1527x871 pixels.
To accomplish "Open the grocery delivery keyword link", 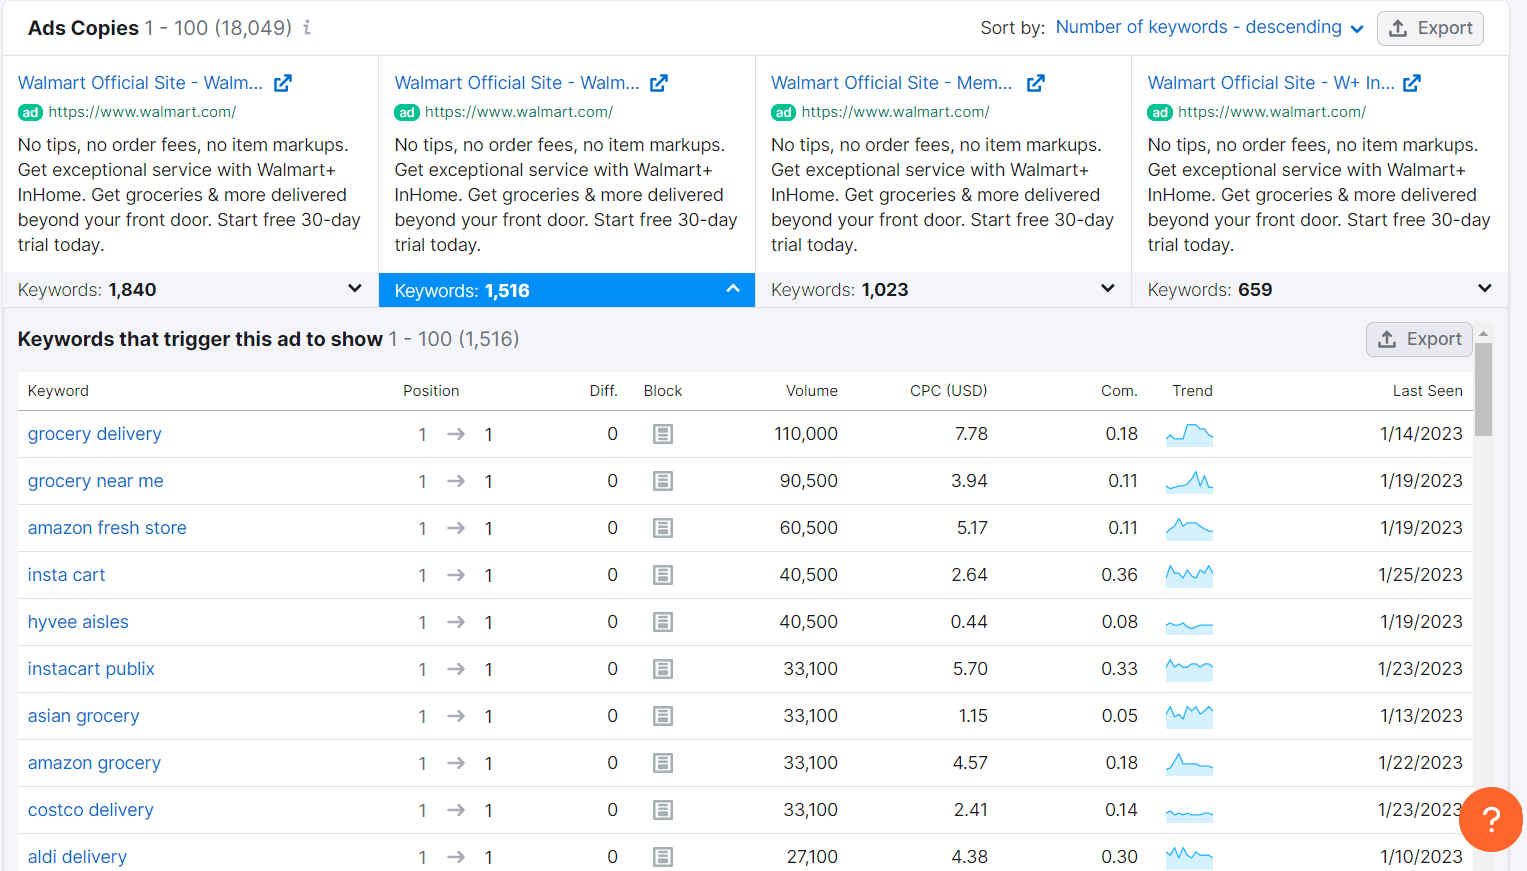I will pos(94,434).
